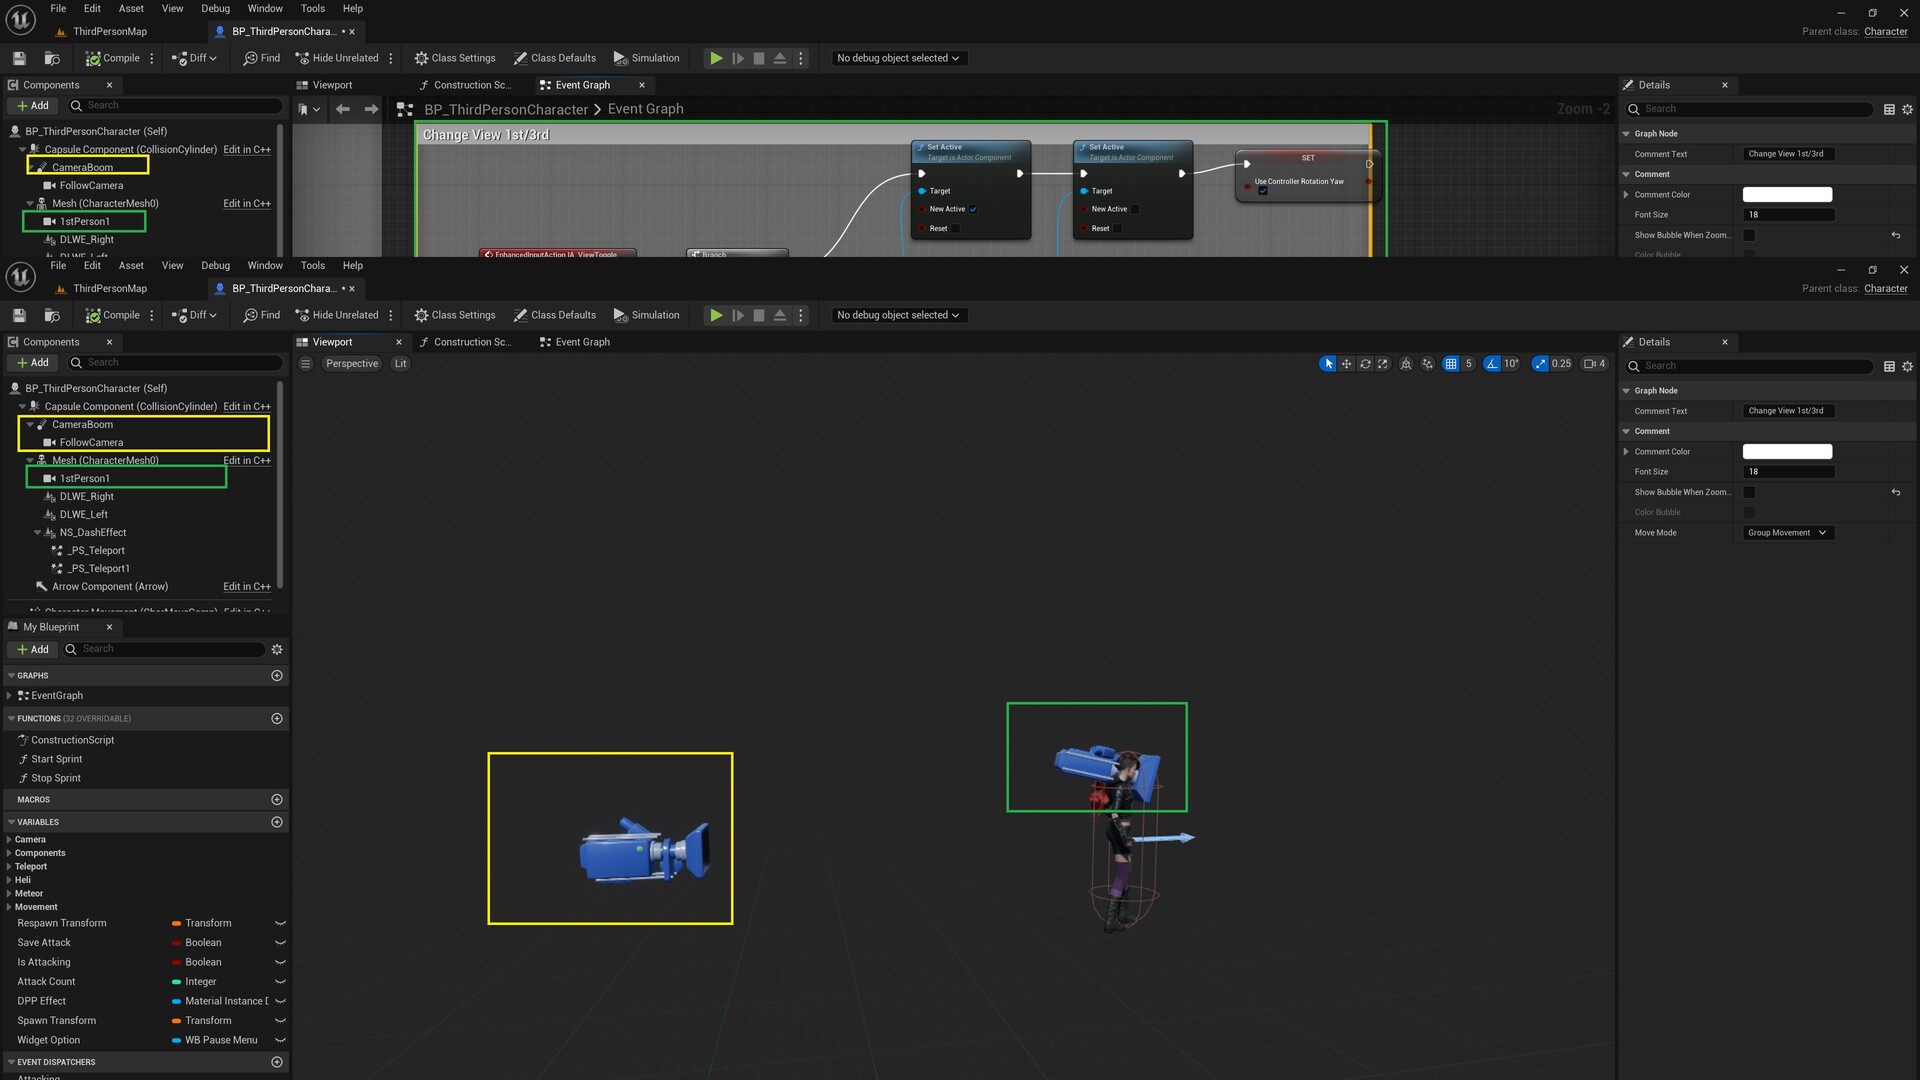This screenshot has height=1080, width=1920.
Task: Open the Debug menu
Action: click(215, 265)
